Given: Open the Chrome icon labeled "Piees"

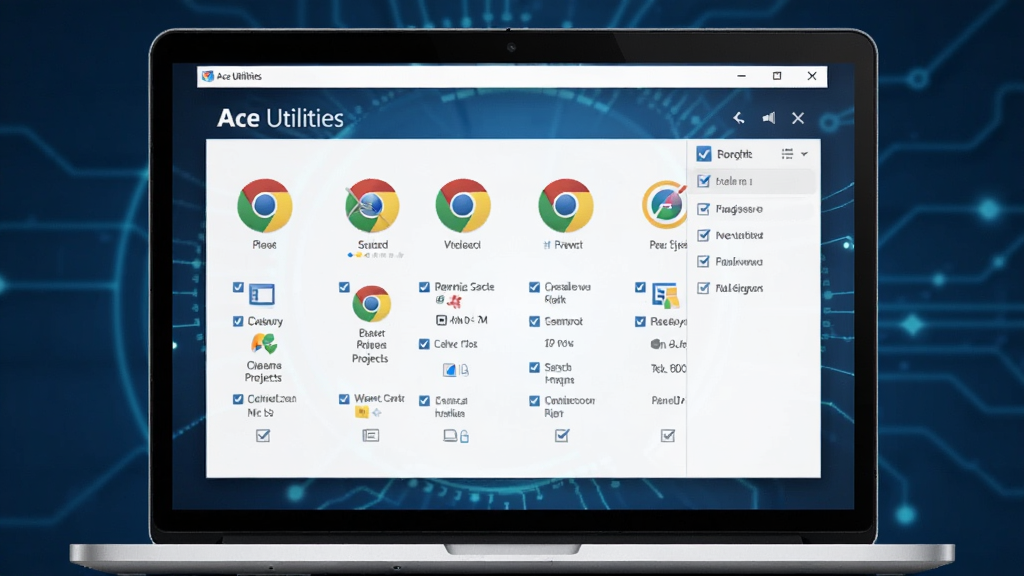Looking at the screenshot, I should pyautogui.click(x=264, y=206).
